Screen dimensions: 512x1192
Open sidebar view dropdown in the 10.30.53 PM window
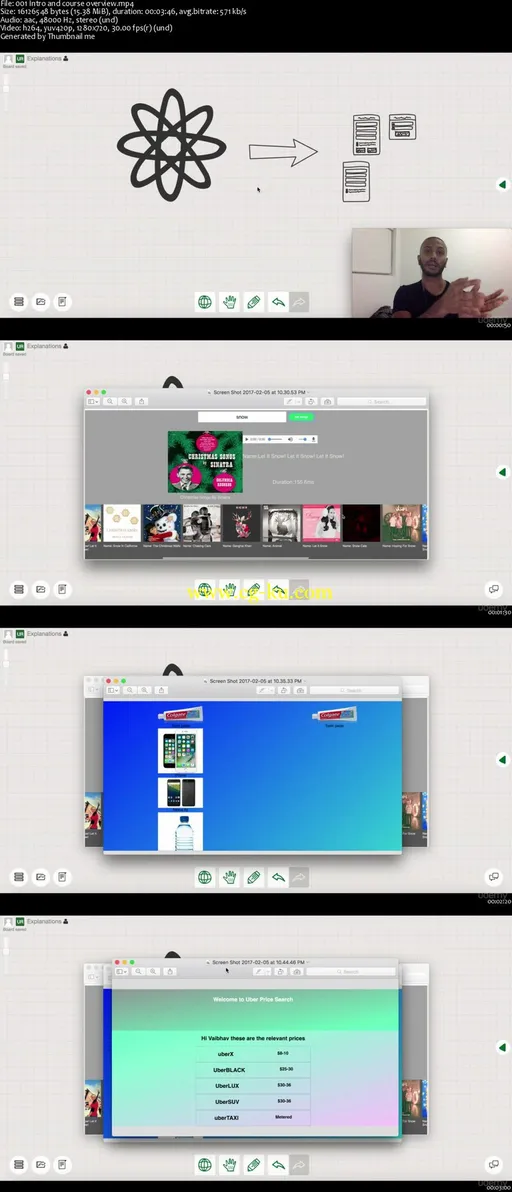coord(93,401)
